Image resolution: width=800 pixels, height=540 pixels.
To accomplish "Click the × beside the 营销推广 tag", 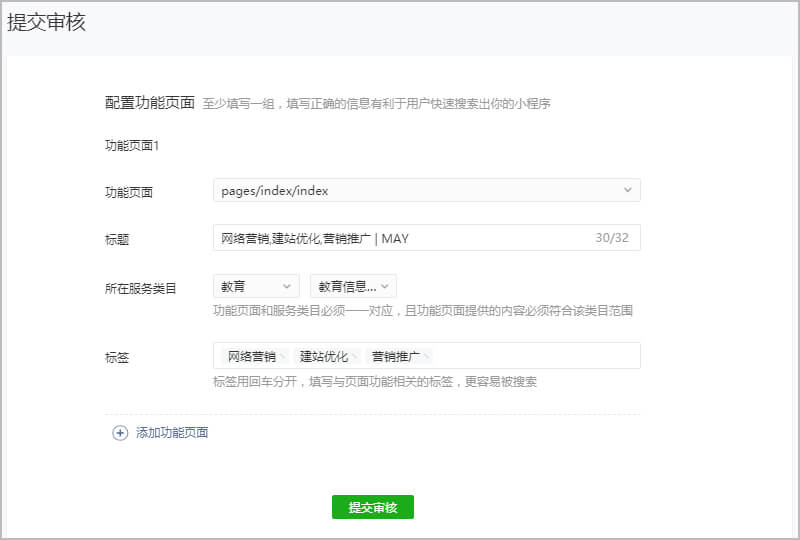I will [x=427, y=356].
